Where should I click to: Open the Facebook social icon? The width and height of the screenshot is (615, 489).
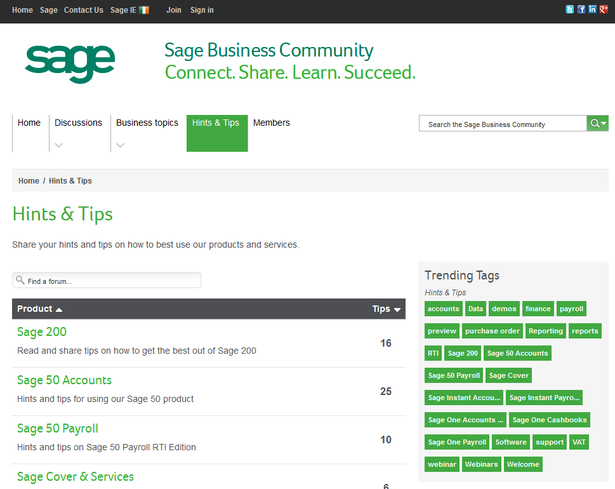pyautogui.click(x=581, y=9)
